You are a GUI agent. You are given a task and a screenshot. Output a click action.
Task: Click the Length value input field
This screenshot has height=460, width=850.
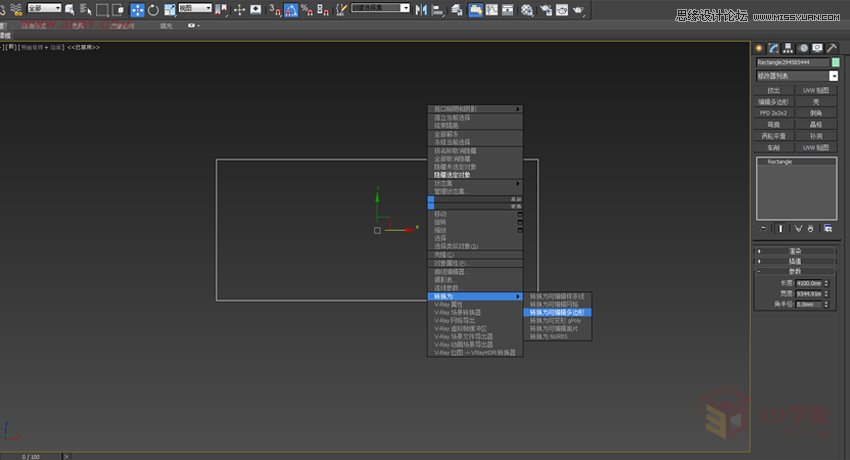pos(809,283)
